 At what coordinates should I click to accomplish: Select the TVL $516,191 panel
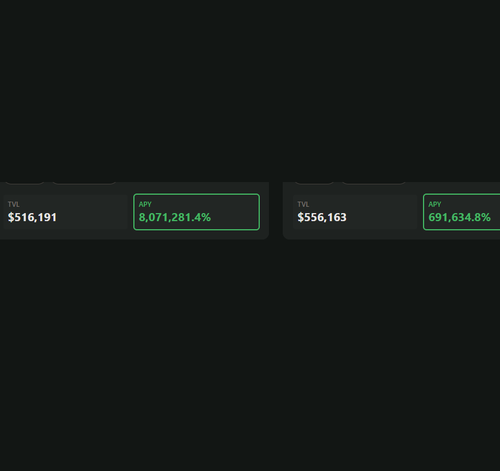pos(66,212)
